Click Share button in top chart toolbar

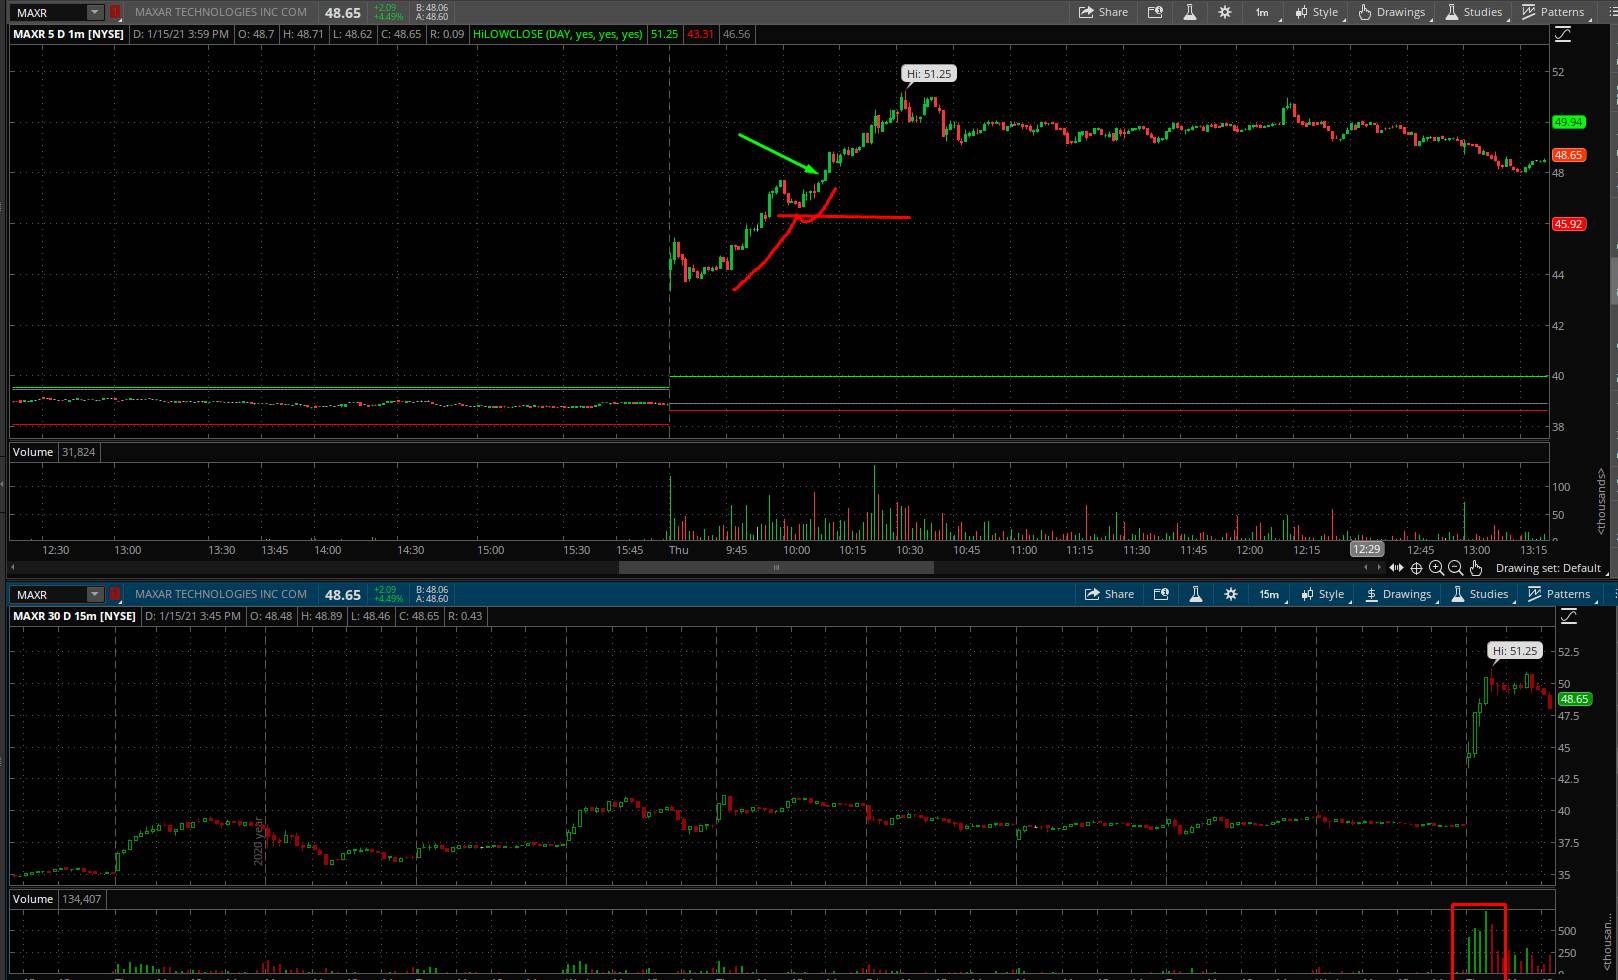pos(1102,12)
